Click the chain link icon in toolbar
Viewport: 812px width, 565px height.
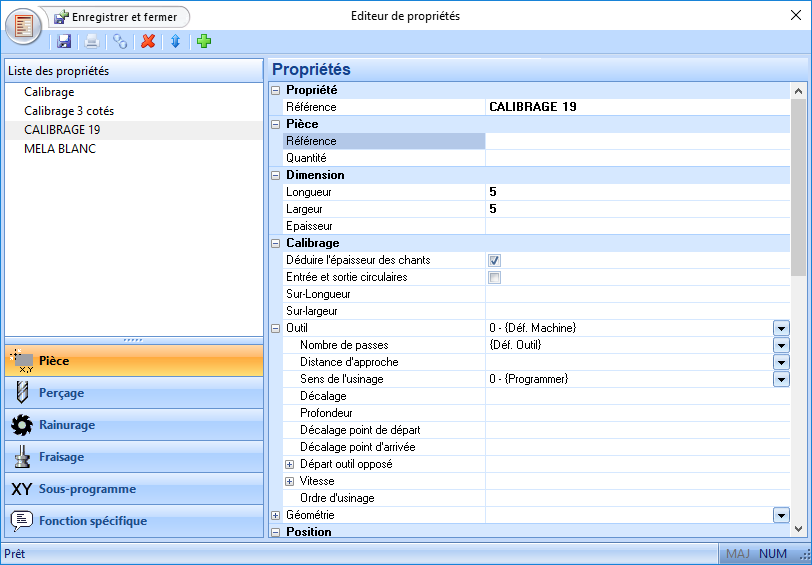pos(120,42)
